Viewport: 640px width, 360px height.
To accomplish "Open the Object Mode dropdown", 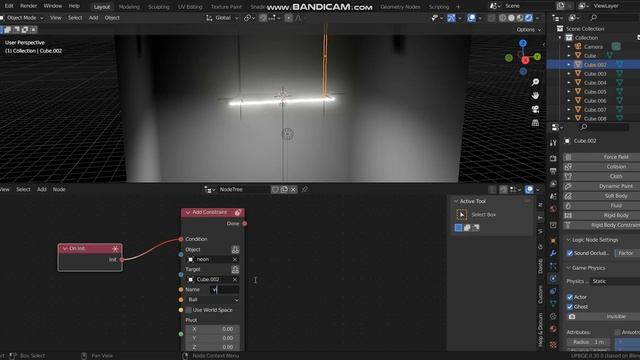I will coord(22,18).
